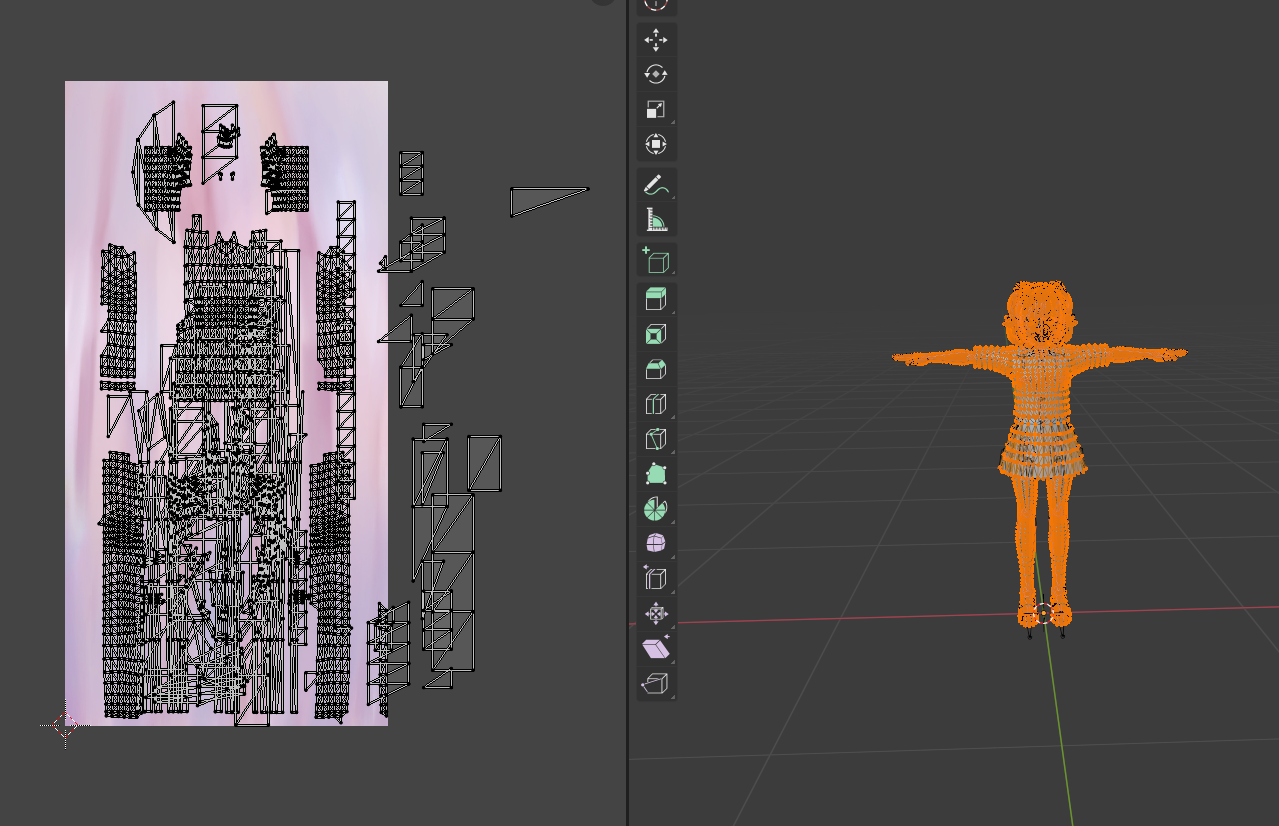The width and height of the screenshot is (1279, 826).
Task: Activate the Extrude Region tool
Action: [x=656, y=299]
